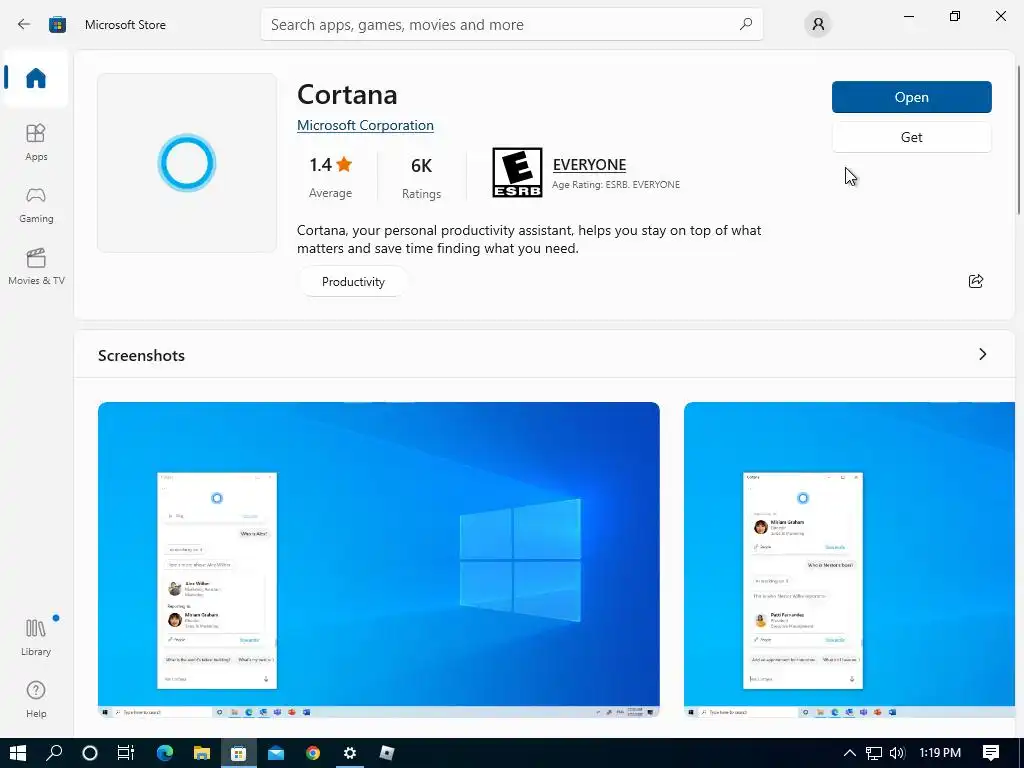
Task: Click the Microsoft Store logo icon
Action: tap(57, 25)
